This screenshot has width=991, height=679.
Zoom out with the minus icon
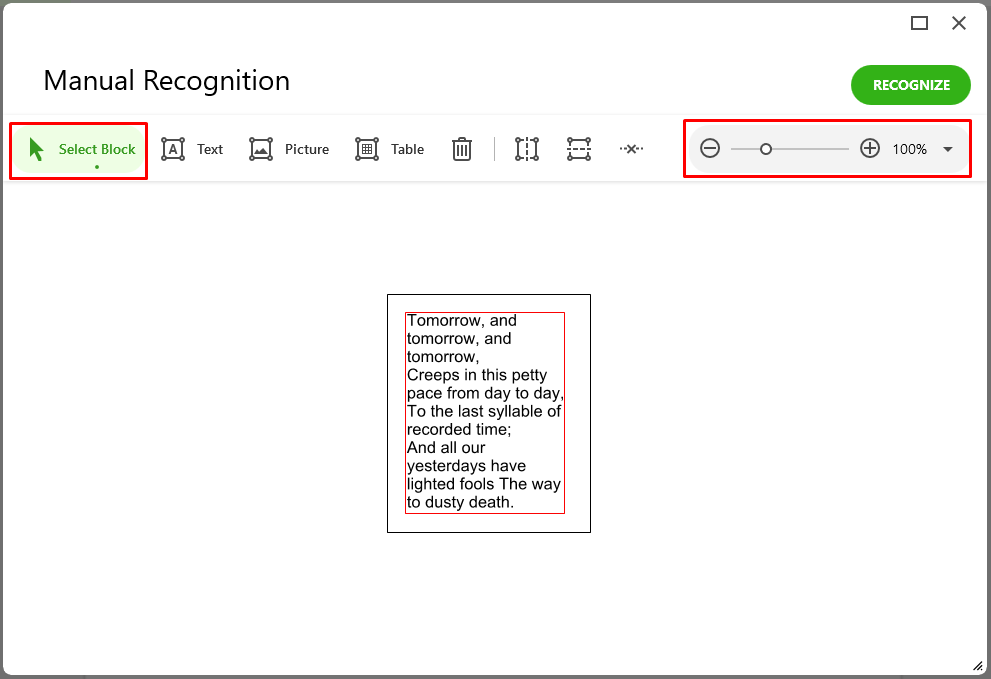710,149
